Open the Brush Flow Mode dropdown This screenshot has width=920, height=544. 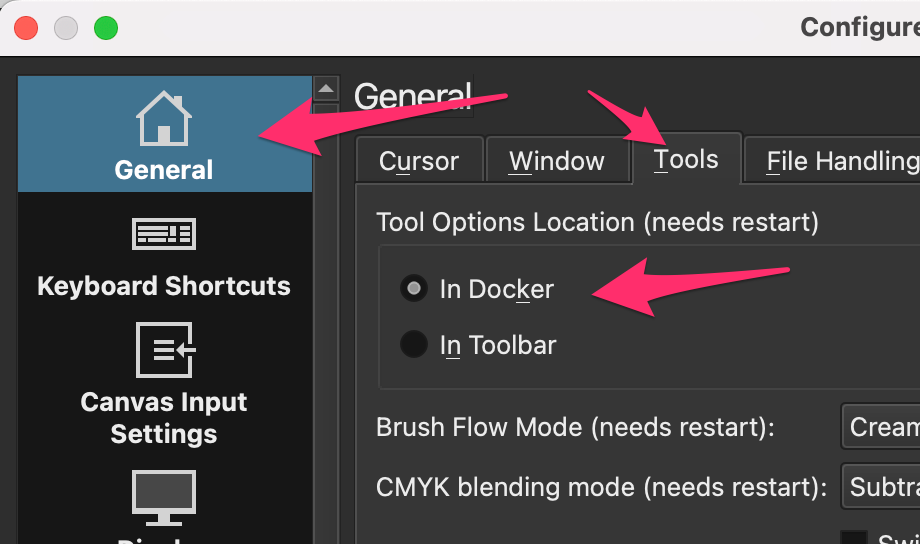880,428
